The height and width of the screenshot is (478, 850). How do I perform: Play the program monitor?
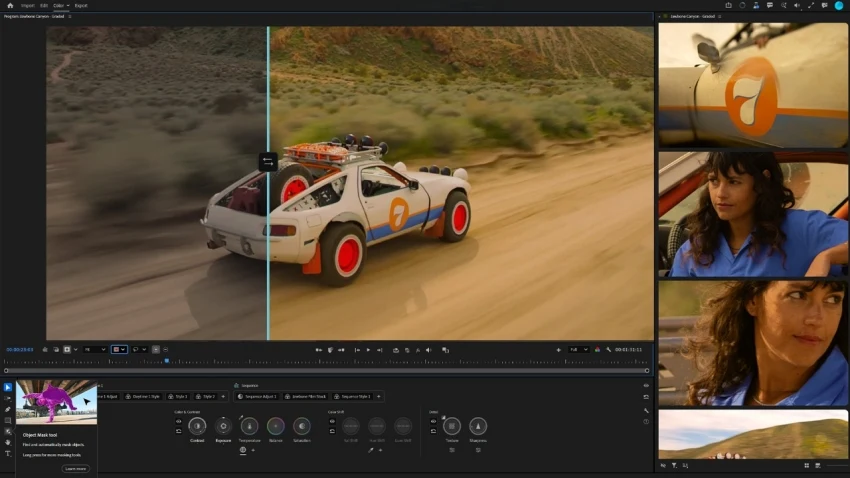tap(368, 350)
